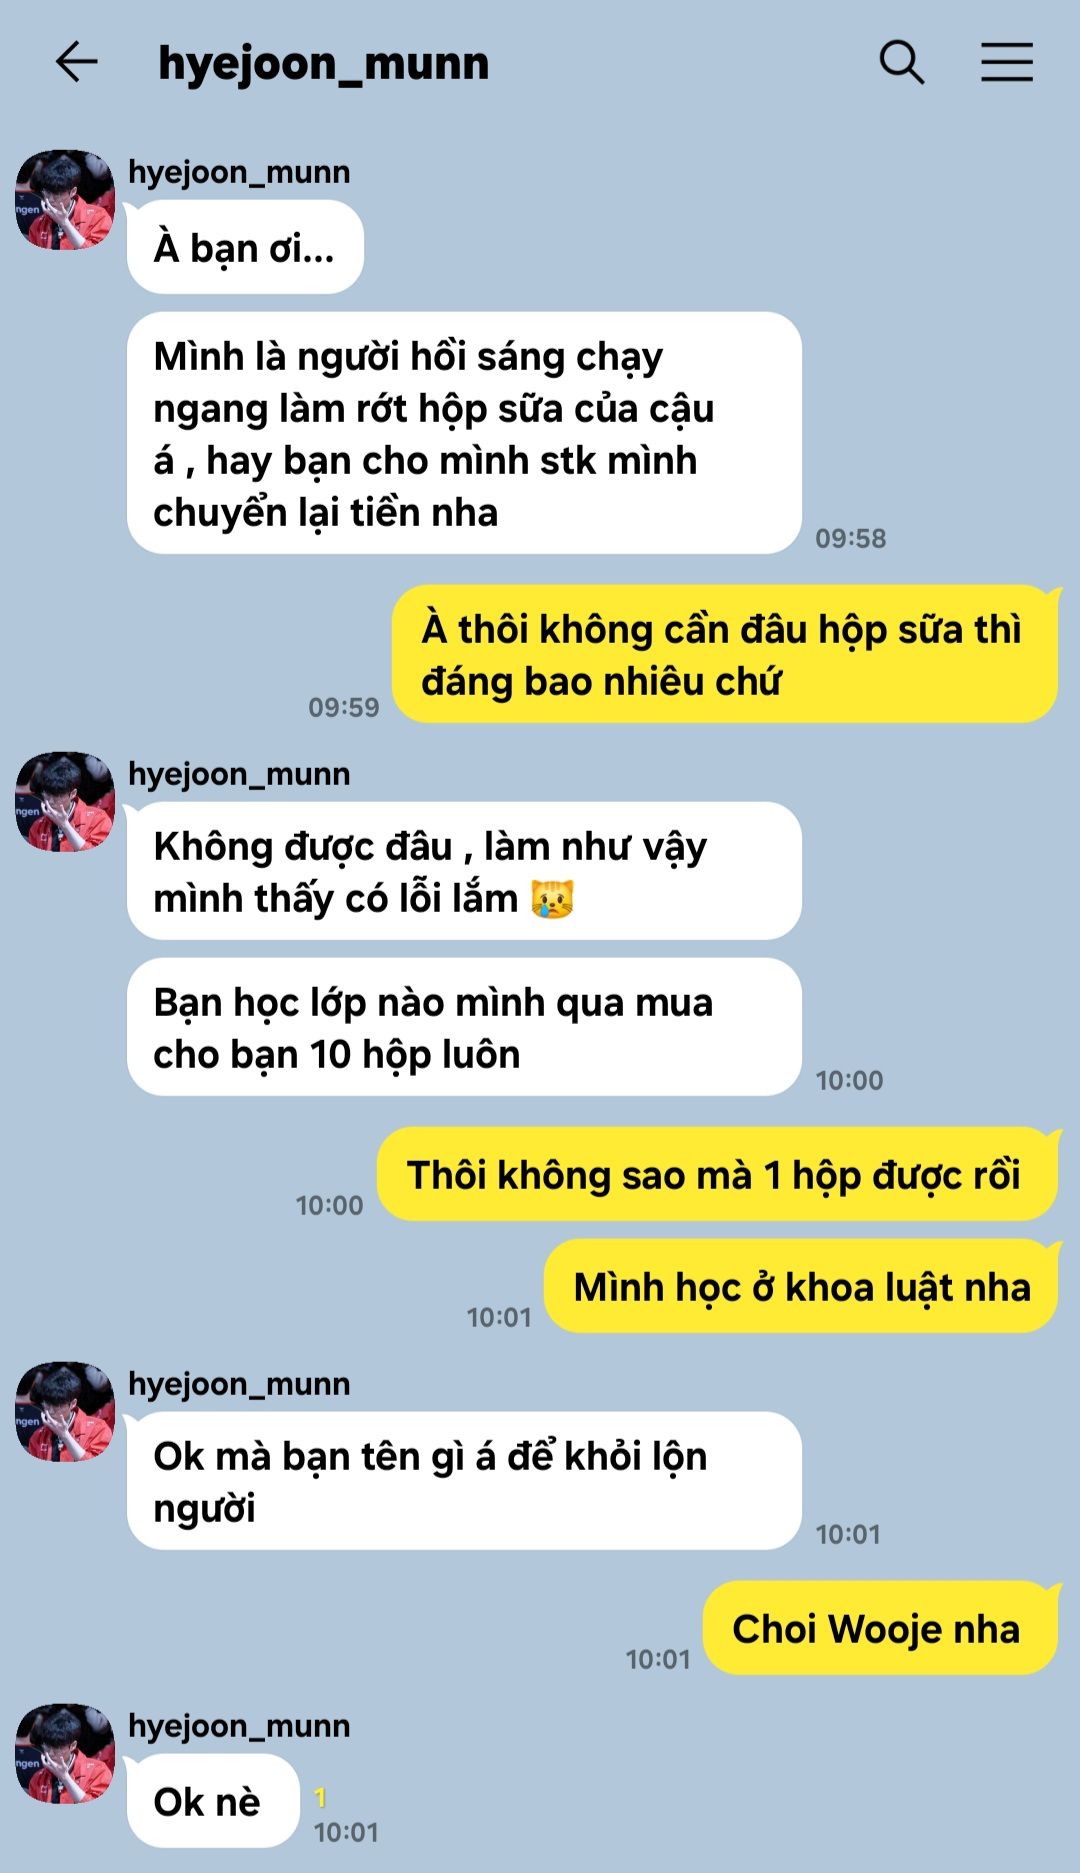Select yellow bubble 'À thôi không cần đâu'
1080x1873 pixels.
click(725, 654)
